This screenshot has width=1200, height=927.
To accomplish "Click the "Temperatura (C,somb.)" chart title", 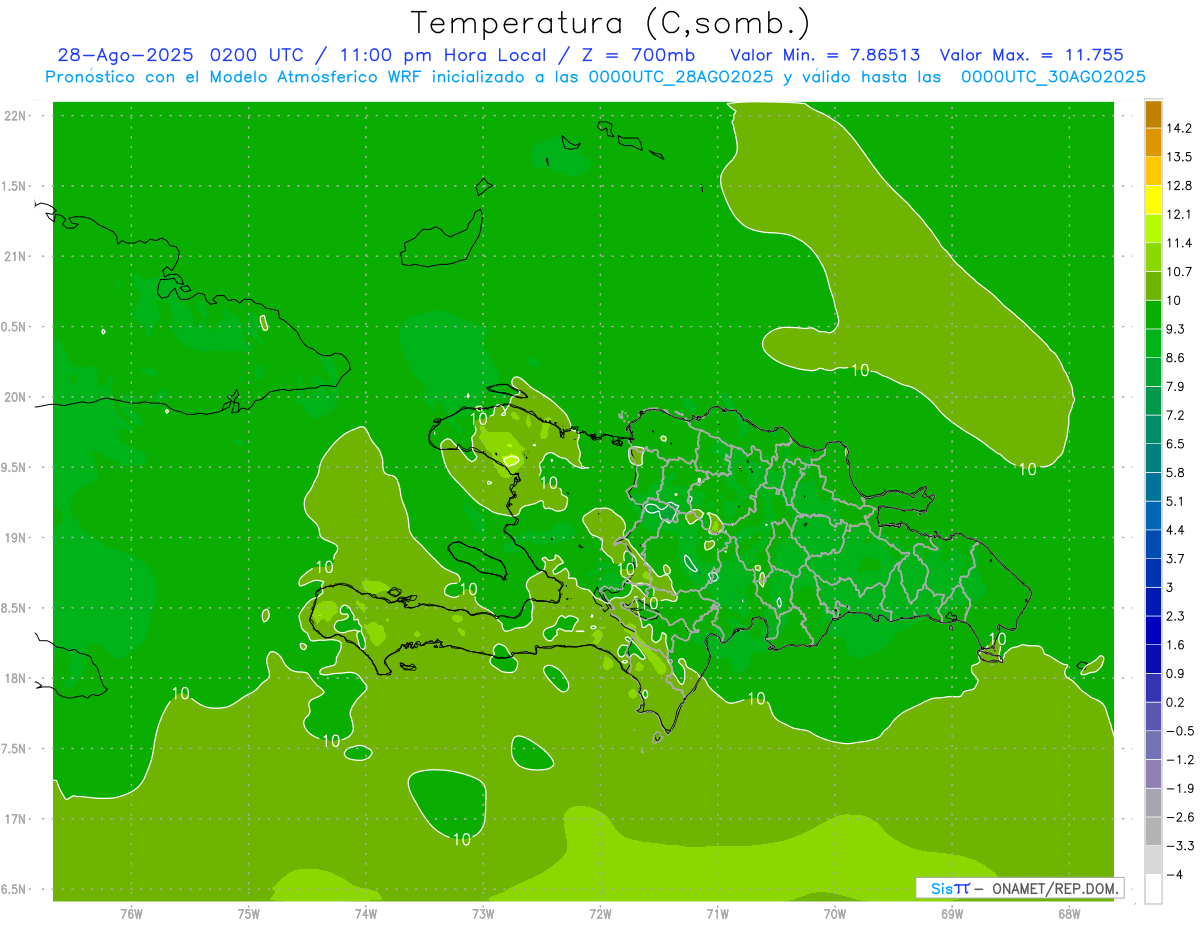I will 610,23.
